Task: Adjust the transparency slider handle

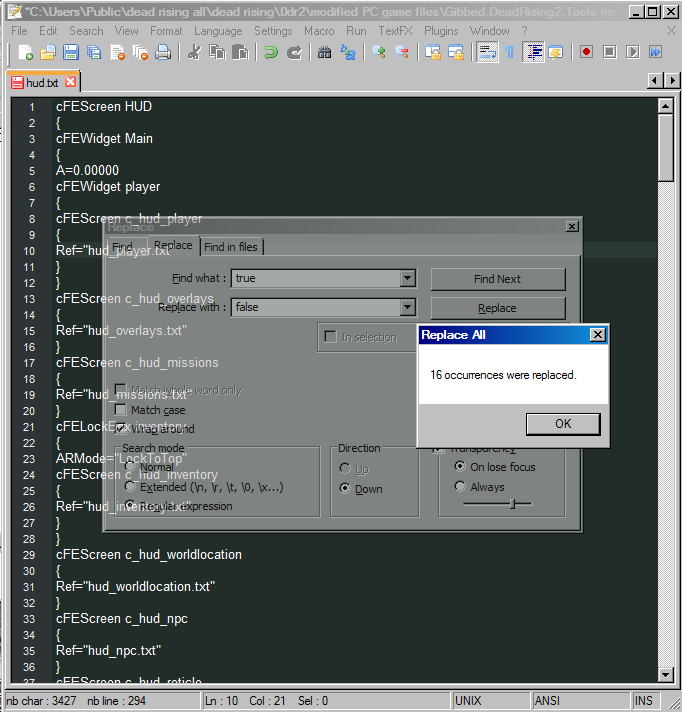Action: point(513,504)
